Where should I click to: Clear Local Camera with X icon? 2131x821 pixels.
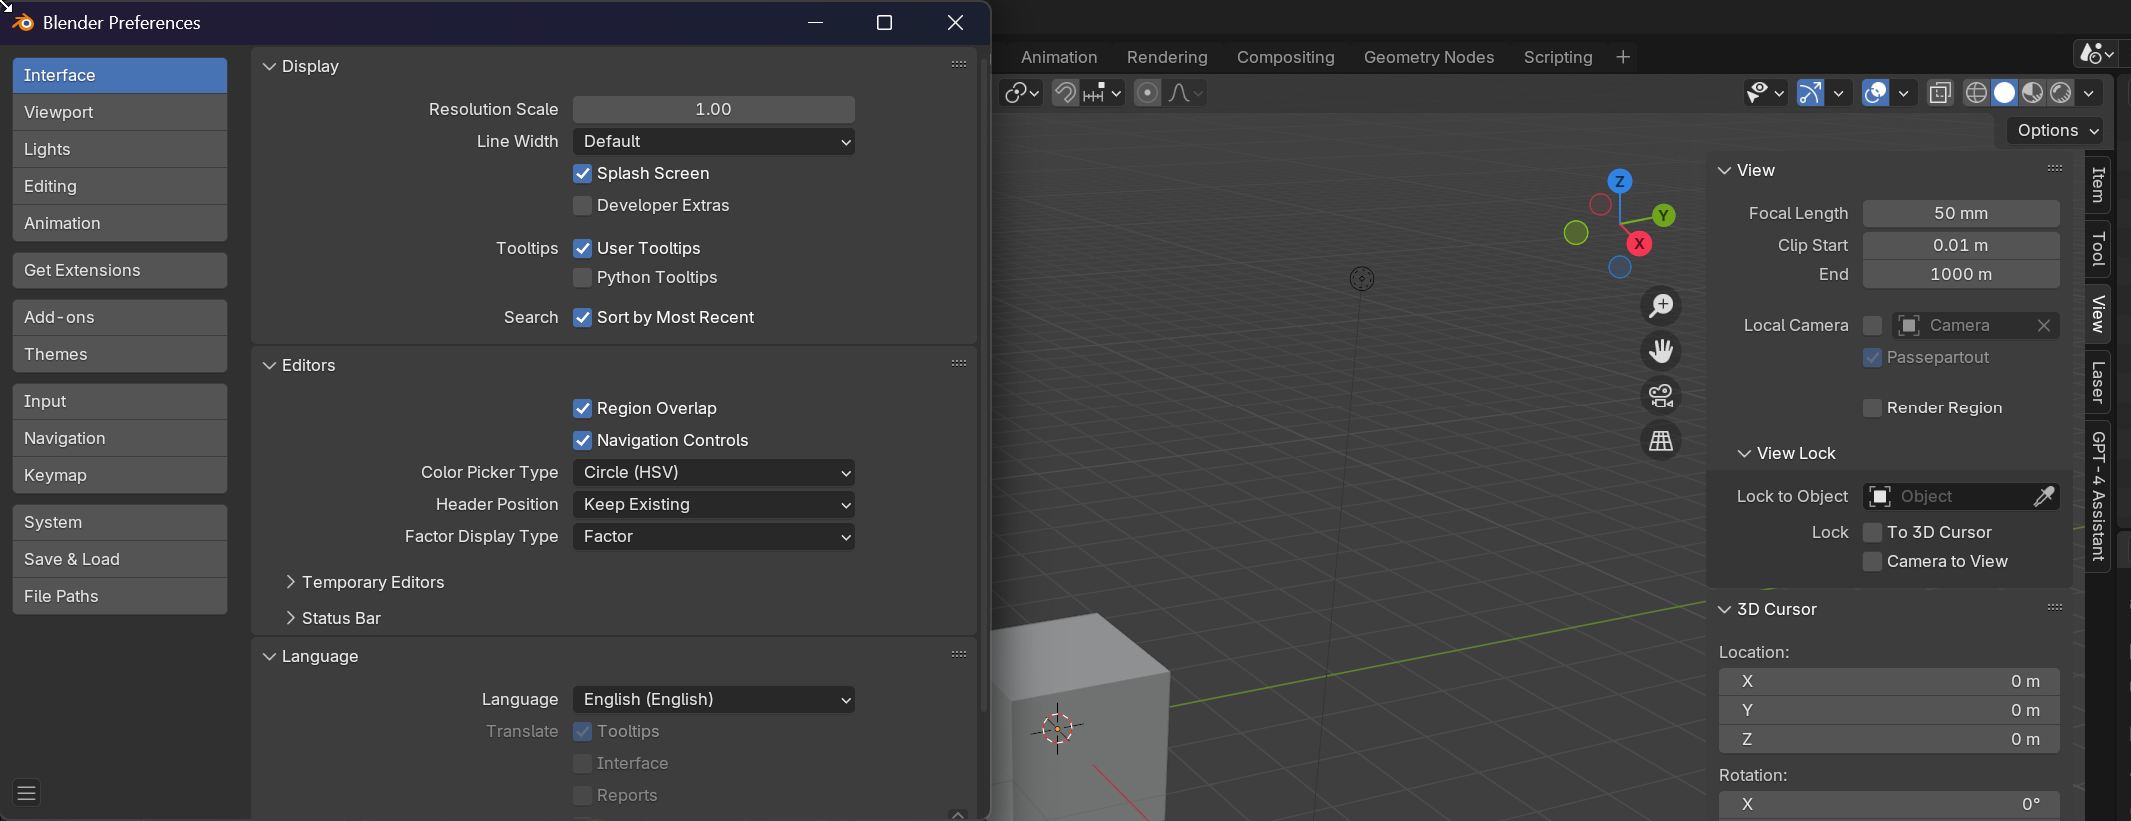click(x=2044, y=325)
